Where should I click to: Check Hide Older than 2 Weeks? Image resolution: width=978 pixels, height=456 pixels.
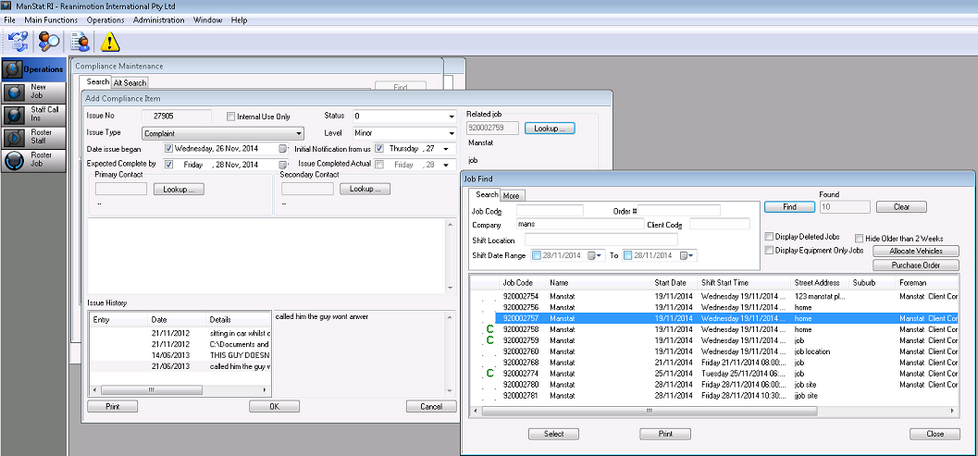click(x=860, y=239)
